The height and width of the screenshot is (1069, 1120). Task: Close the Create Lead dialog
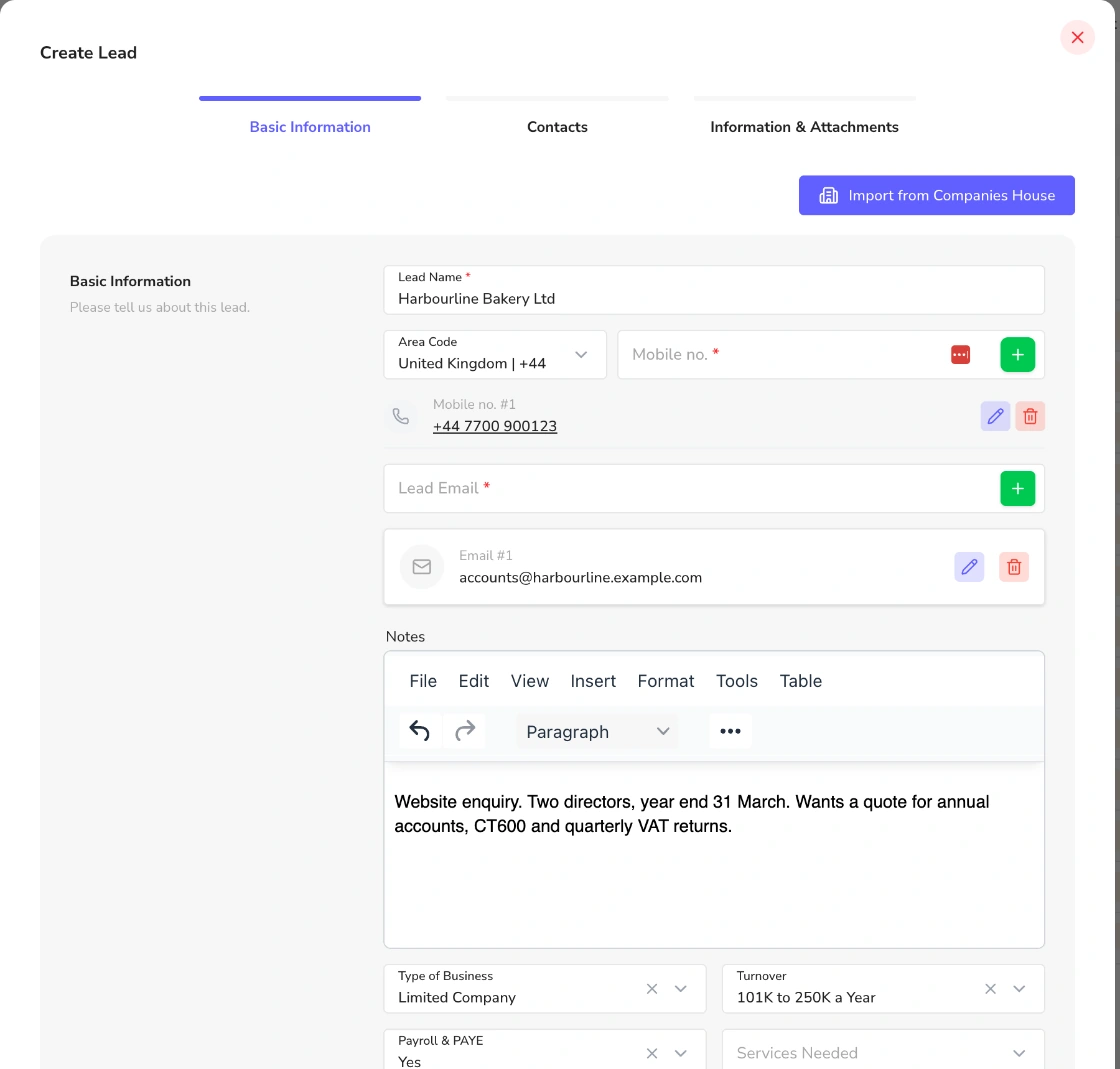click(1077, 37)
